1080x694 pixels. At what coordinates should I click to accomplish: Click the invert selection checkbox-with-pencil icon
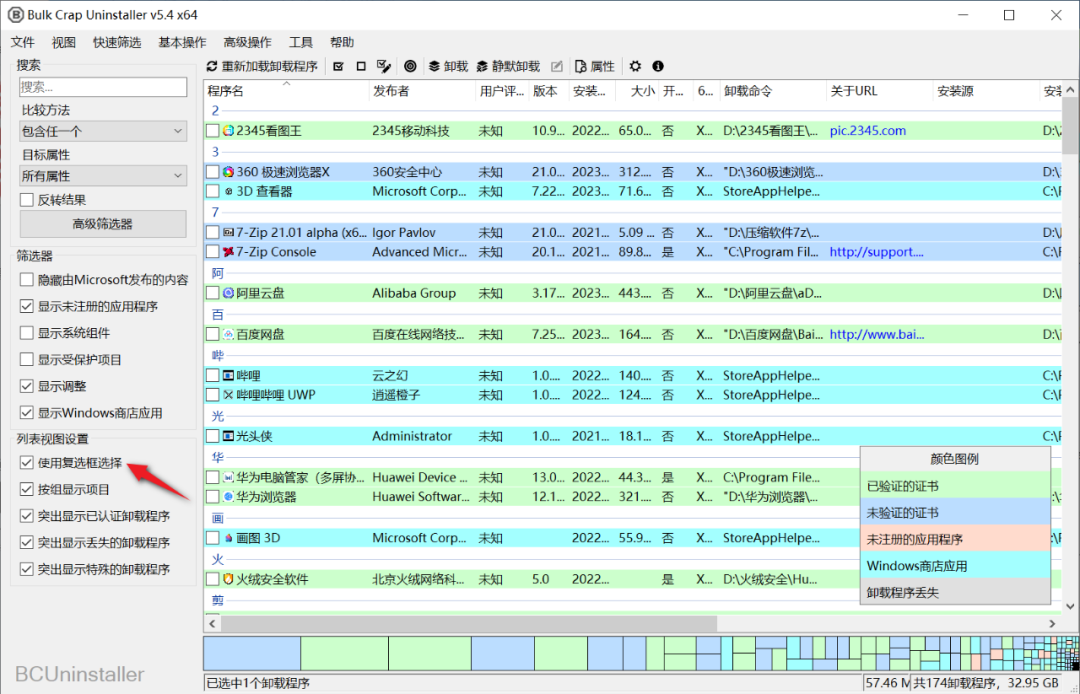point(384,66)
